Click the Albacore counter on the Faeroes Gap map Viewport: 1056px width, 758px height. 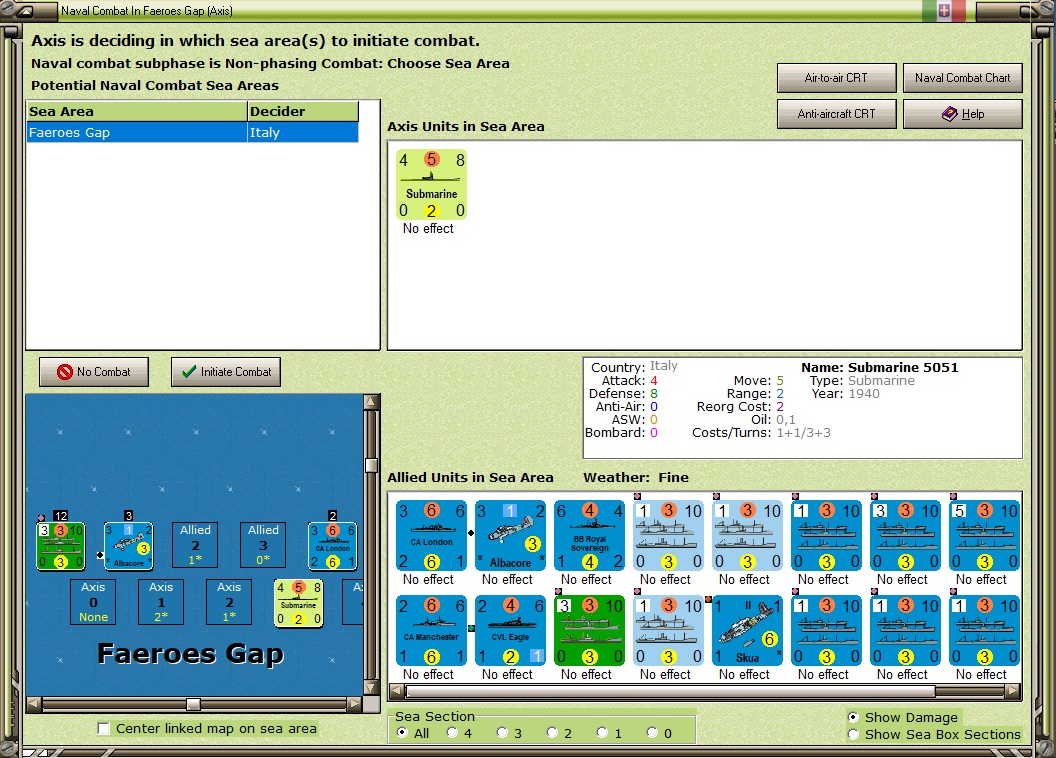(x=129, y=545)
